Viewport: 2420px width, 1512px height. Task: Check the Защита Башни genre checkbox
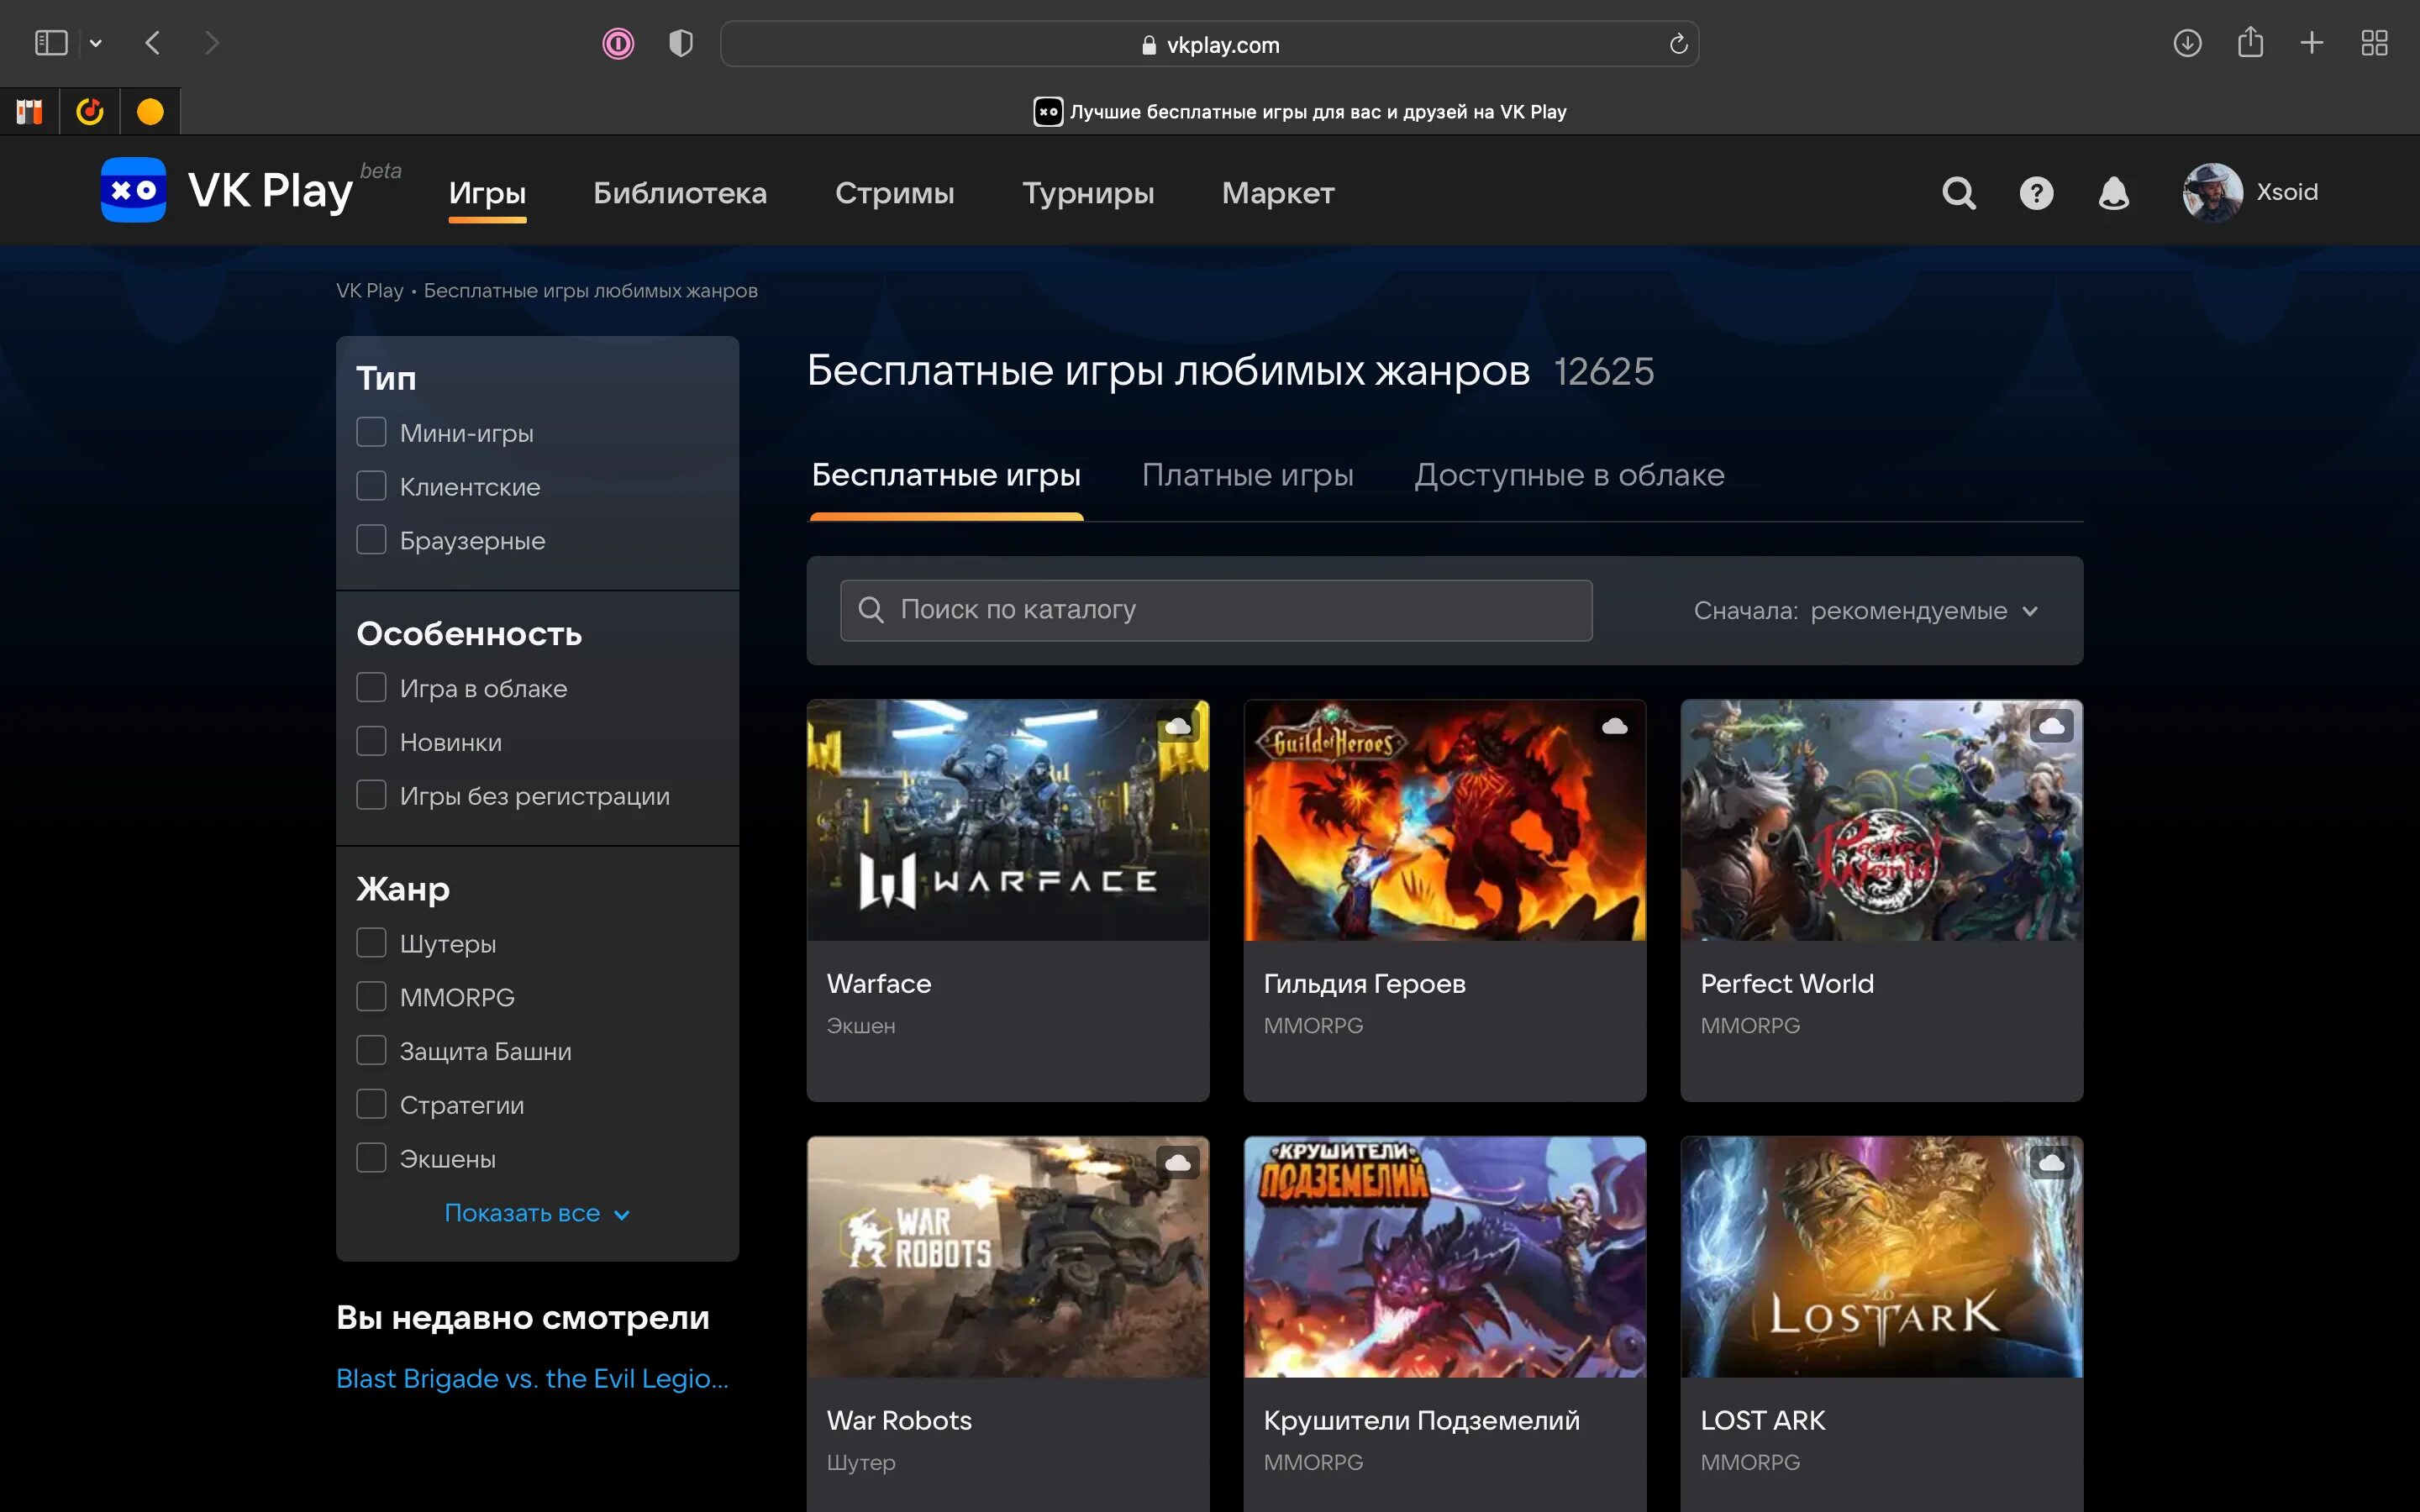click(x=371, y=1050)
